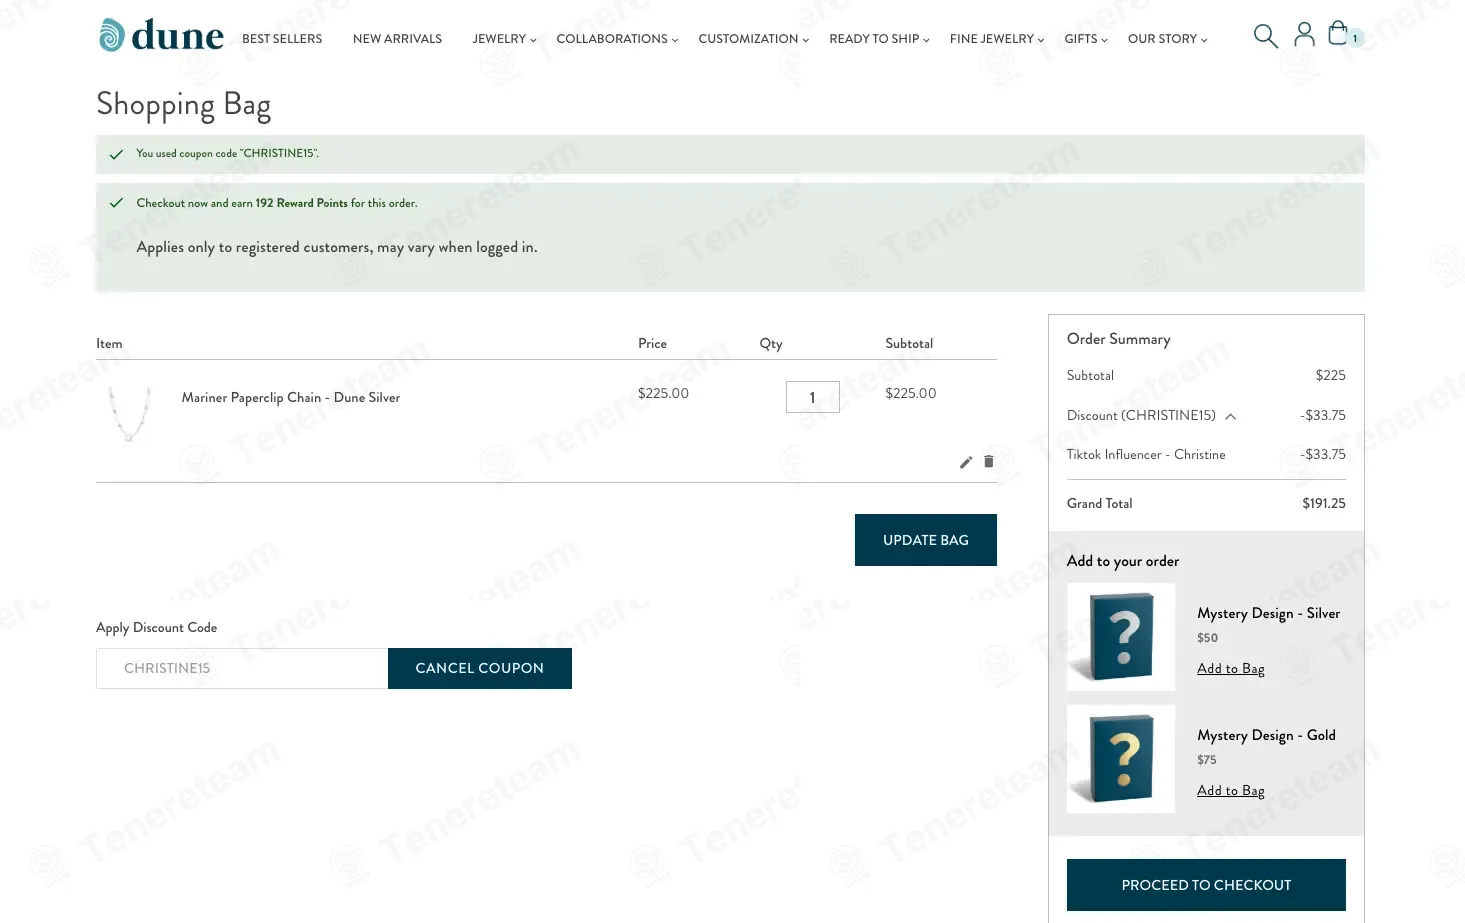Open the search magnifier icon
The image size is (1465, 923).
point(1265,36)
